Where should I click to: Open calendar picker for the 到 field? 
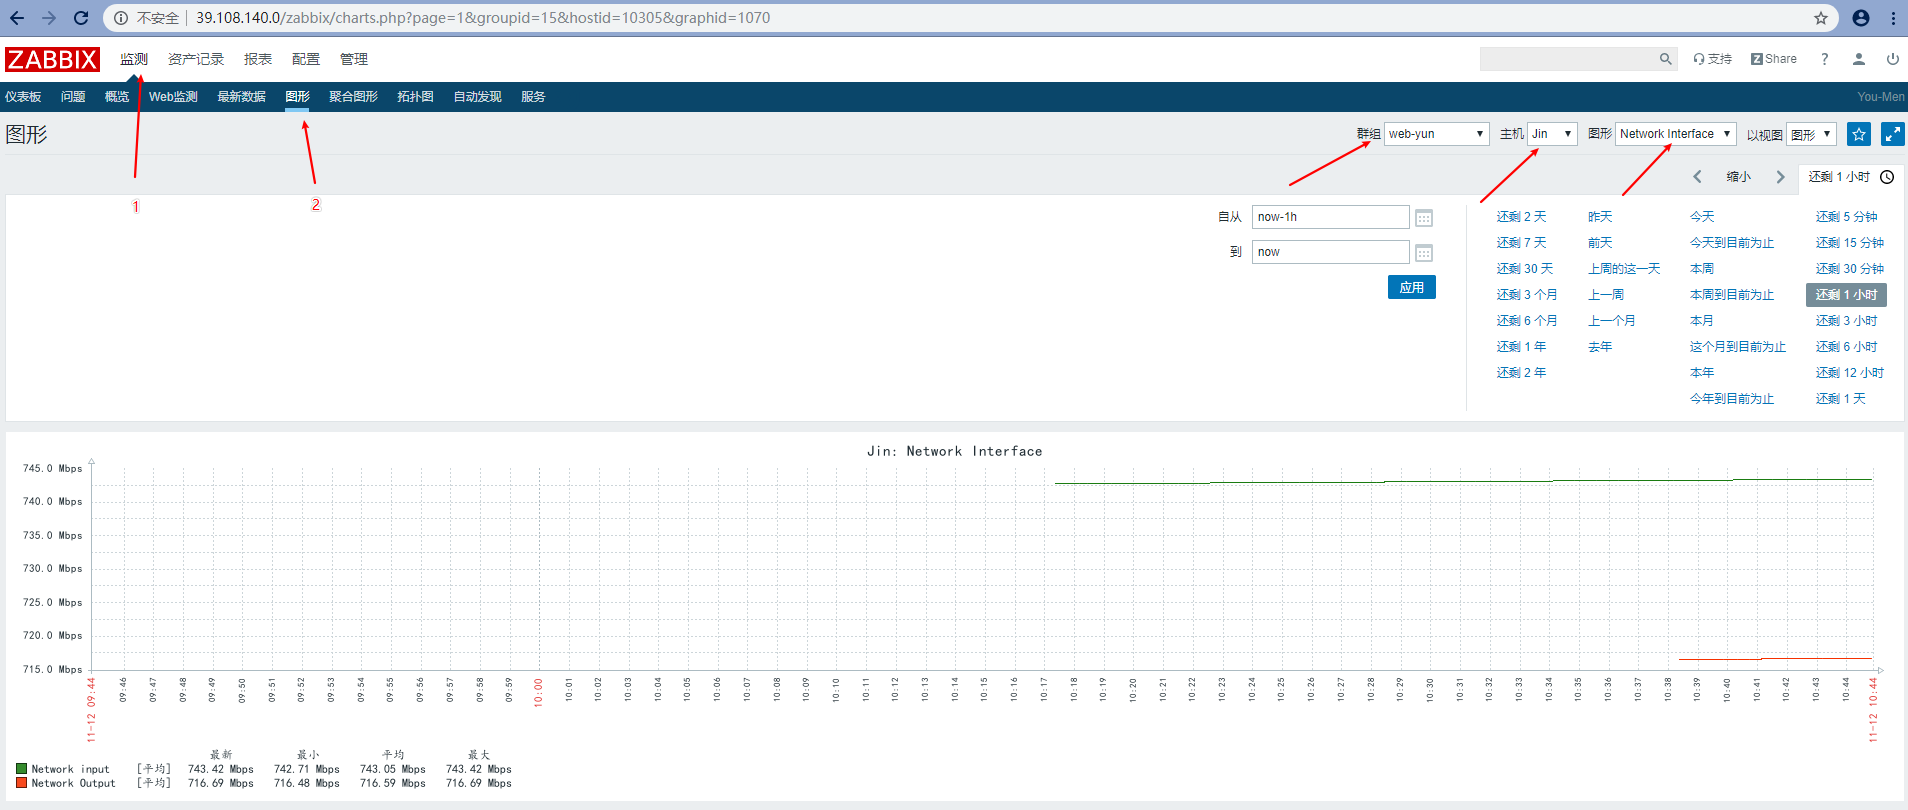click(1424, 253)
